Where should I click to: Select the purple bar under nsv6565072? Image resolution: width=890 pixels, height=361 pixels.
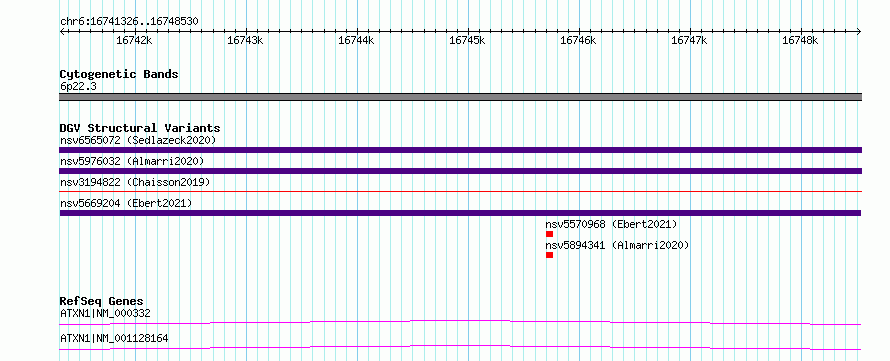[460, 150]
